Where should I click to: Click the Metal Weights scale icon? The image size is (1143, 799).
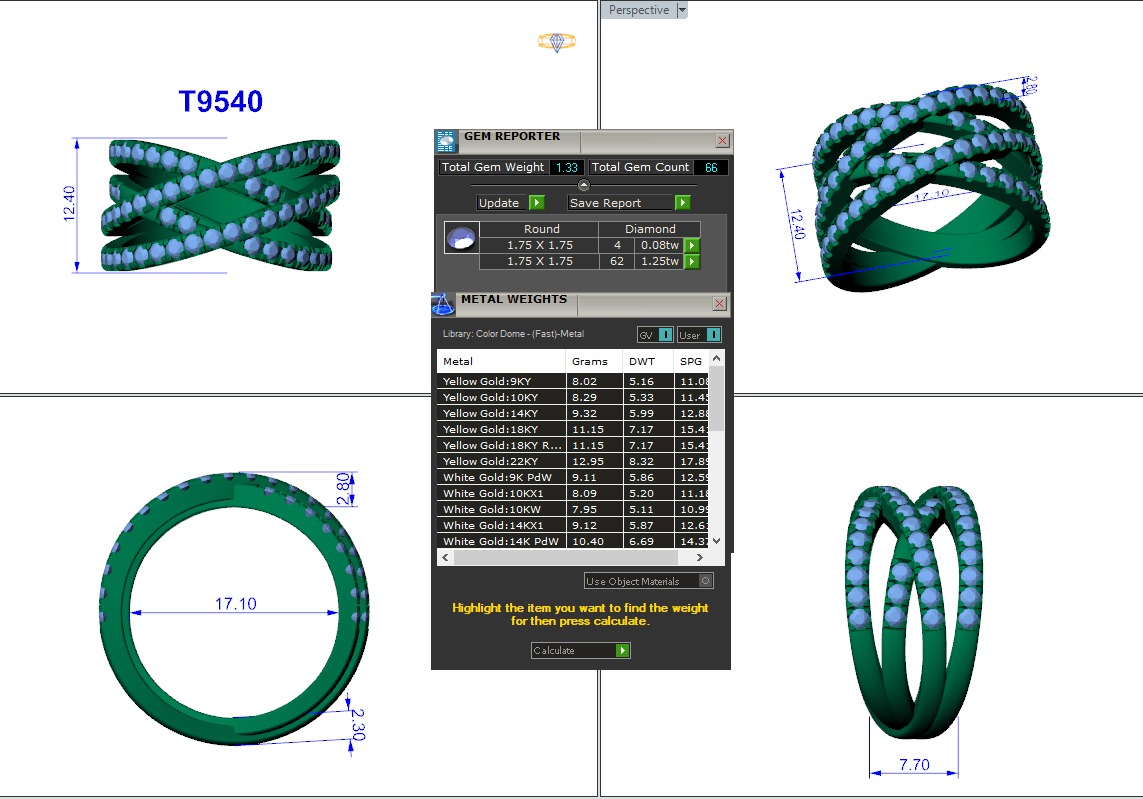coord(442,305)
